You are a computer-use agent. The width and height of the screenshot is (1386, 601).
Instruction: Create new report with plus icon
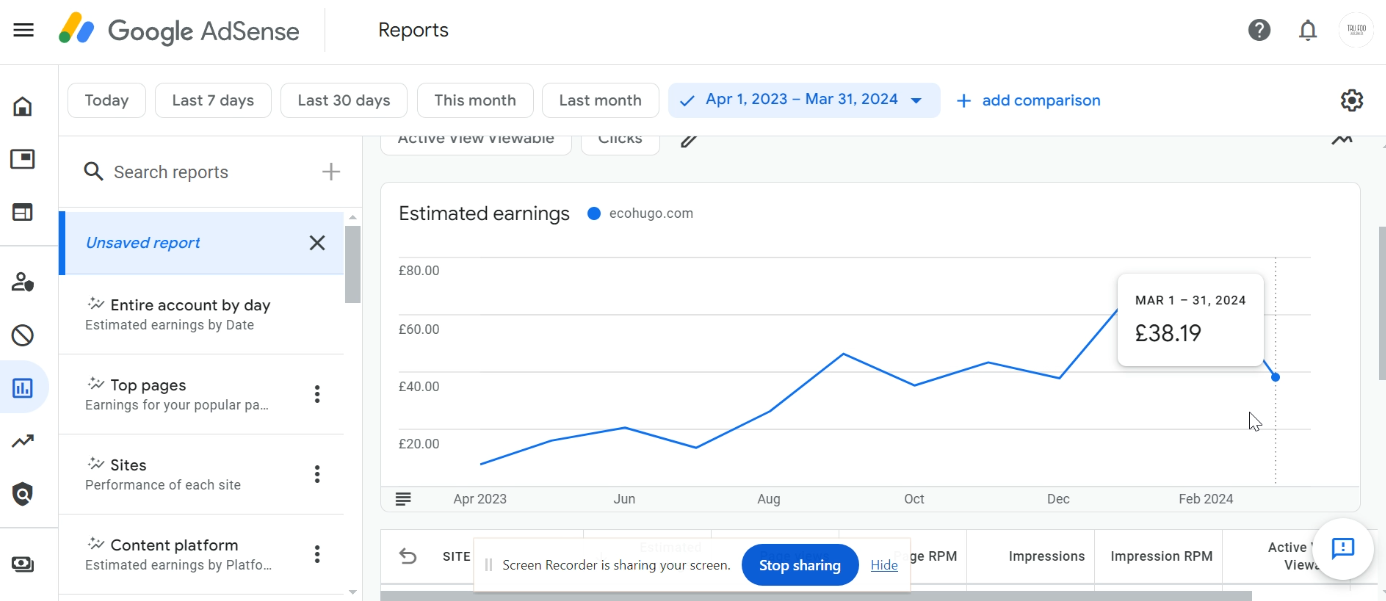331,172
